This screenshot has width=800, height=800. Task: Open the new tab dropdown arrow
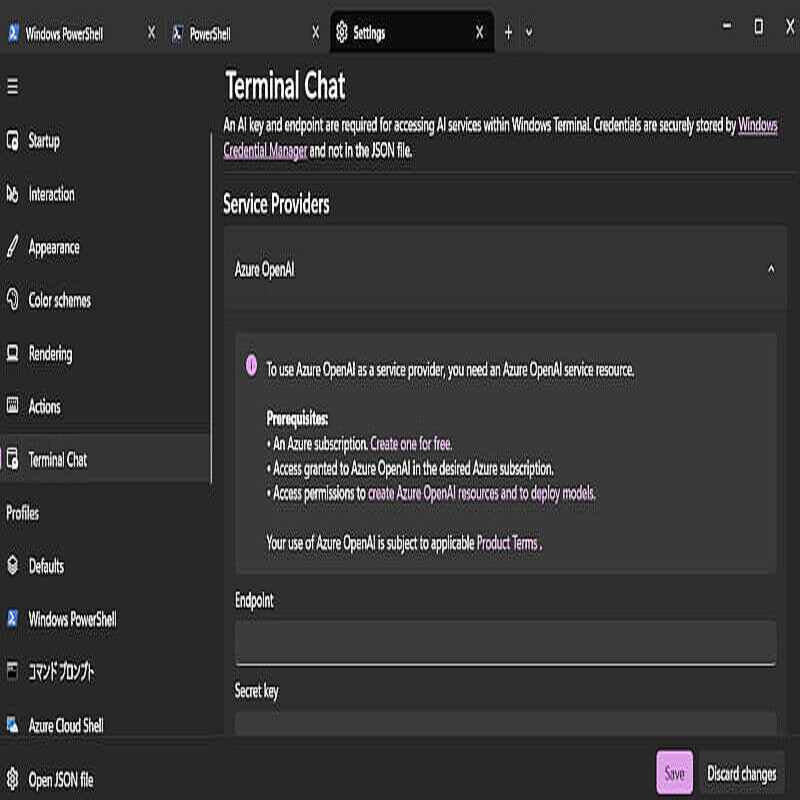point(529,33)
